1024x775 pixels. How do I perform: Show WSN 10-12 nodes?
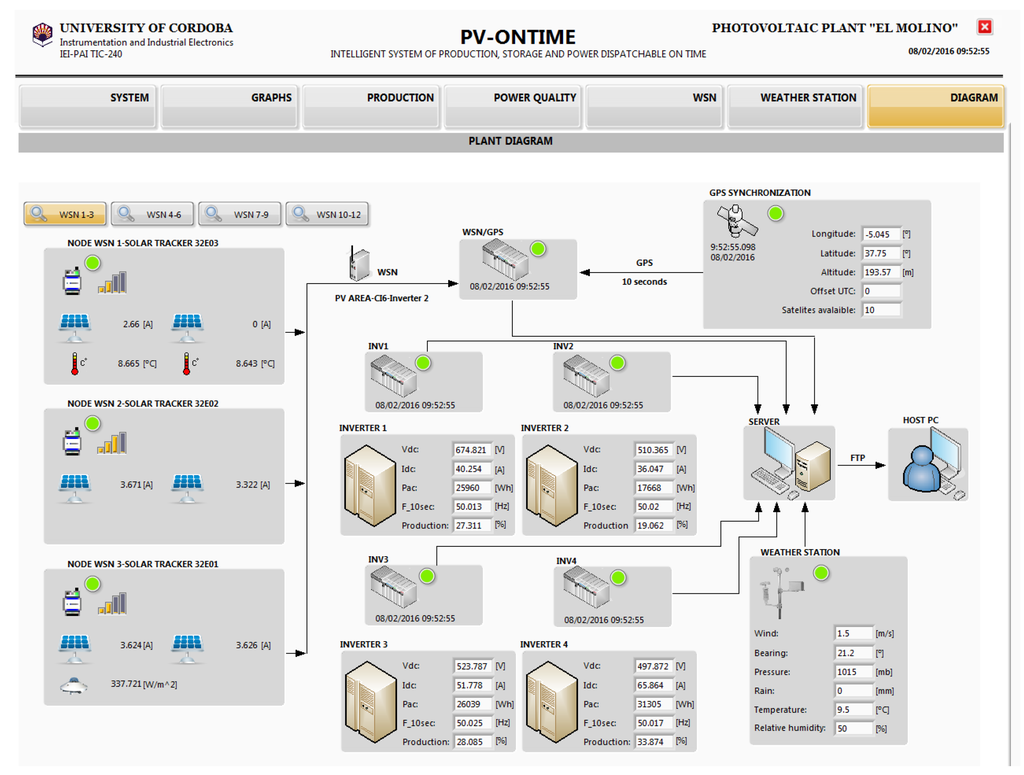click(327, 214)
